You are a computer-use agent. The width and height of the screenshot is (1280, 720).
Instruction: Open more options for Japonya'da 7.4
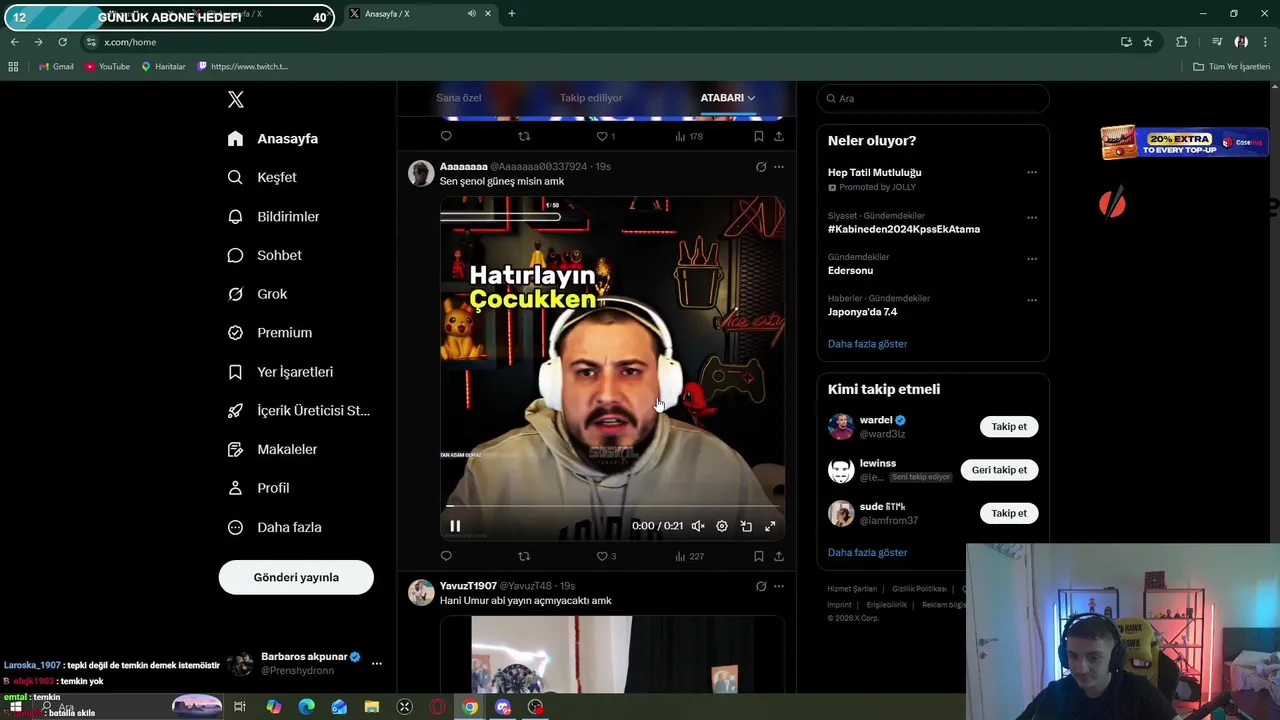[1032, 300]
